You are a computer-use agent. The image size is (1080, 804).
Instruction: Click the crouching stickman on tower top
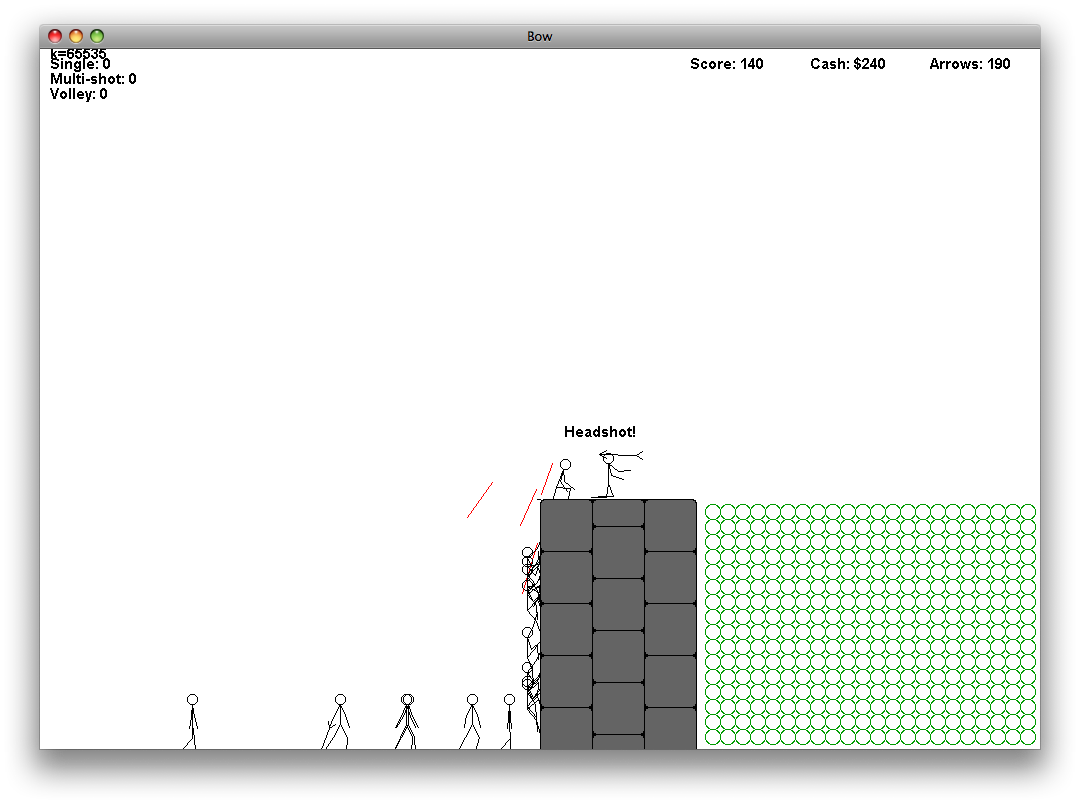coord(563,480)
